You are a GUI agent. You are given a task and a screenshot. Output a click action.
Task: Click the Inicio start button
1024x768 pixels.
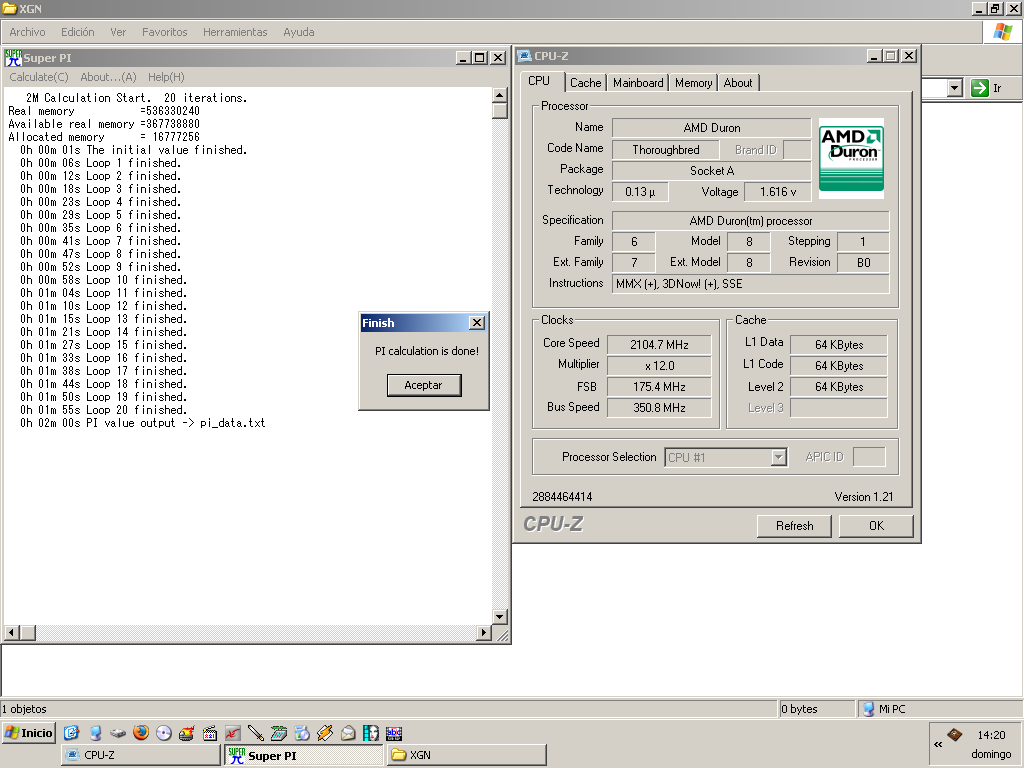[28, 733]
